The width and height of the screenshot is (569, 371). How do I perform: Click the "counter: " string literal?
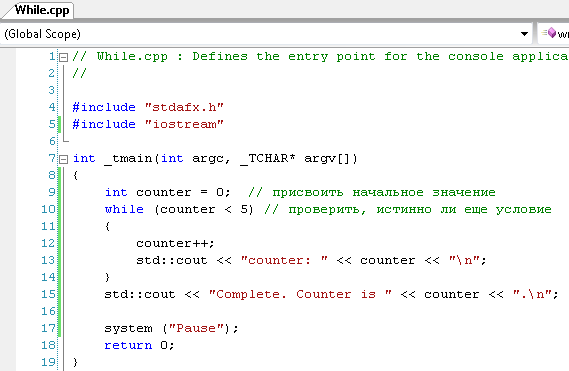(284, 260)
